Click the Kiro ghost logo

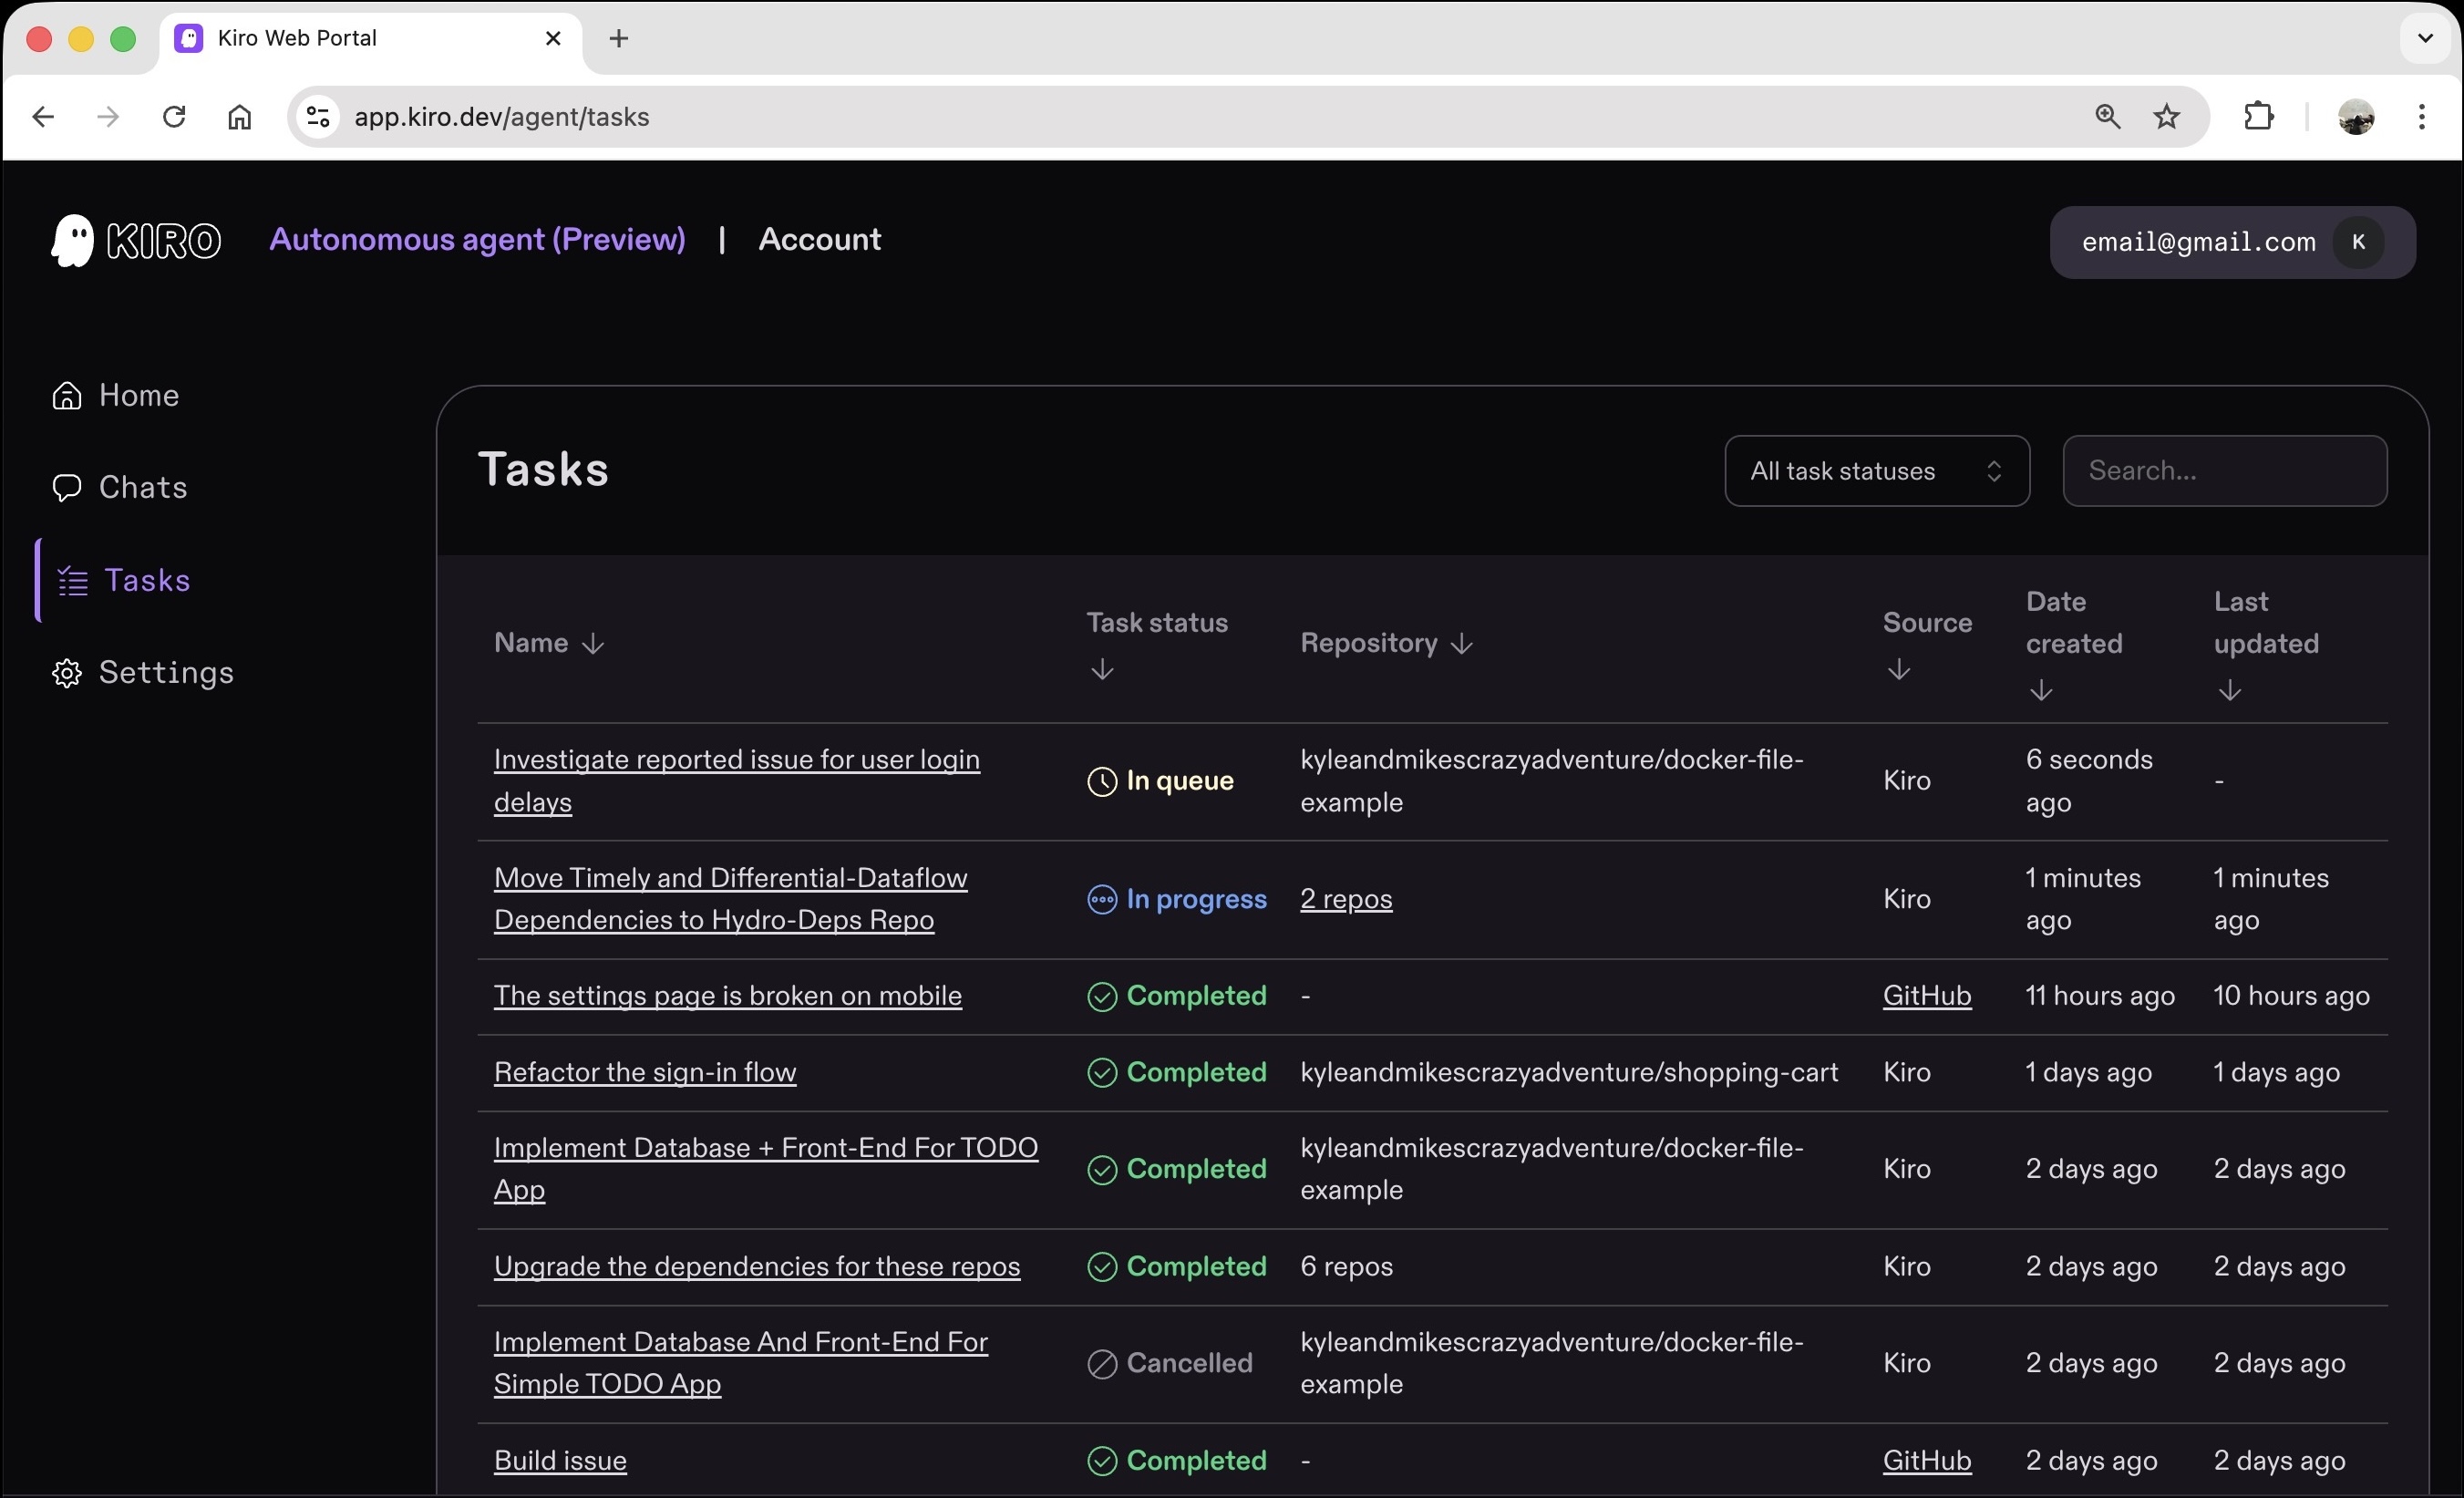click(x=72, y=240)
